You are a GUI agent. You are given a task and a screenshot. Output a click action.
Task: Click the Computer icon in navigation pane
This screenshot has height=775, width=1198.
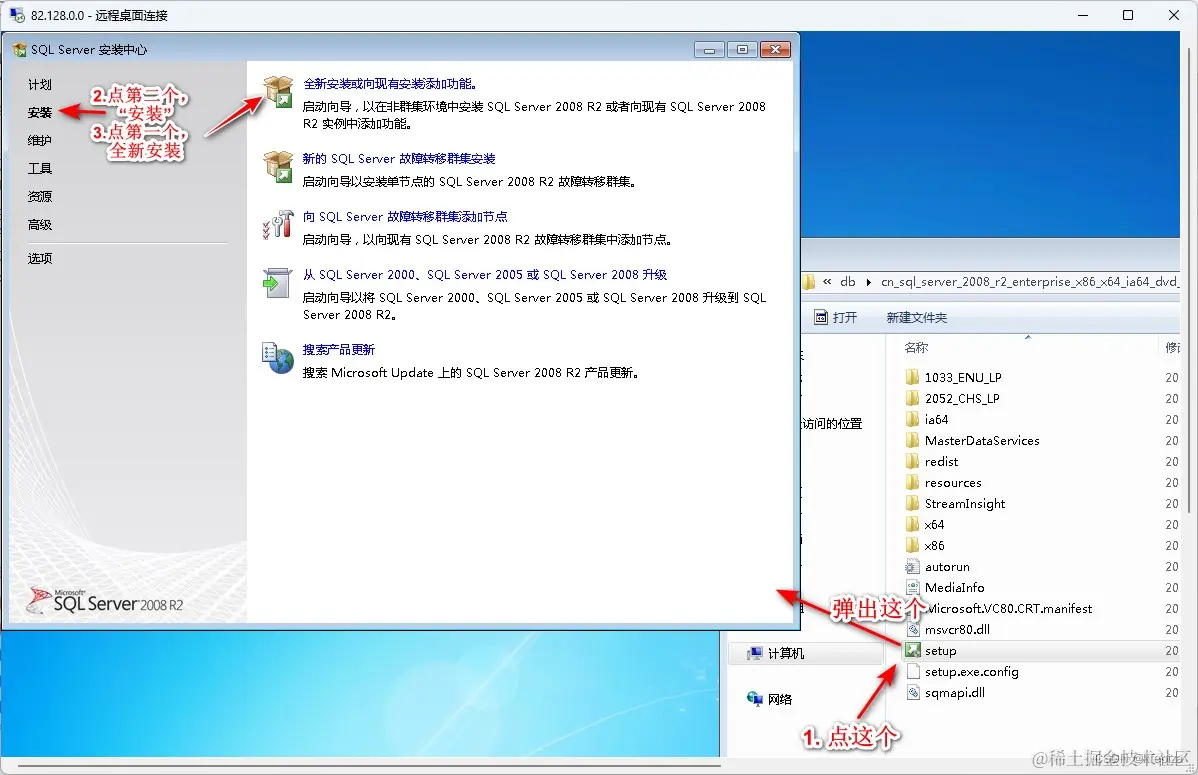click(x=755, y=653)
